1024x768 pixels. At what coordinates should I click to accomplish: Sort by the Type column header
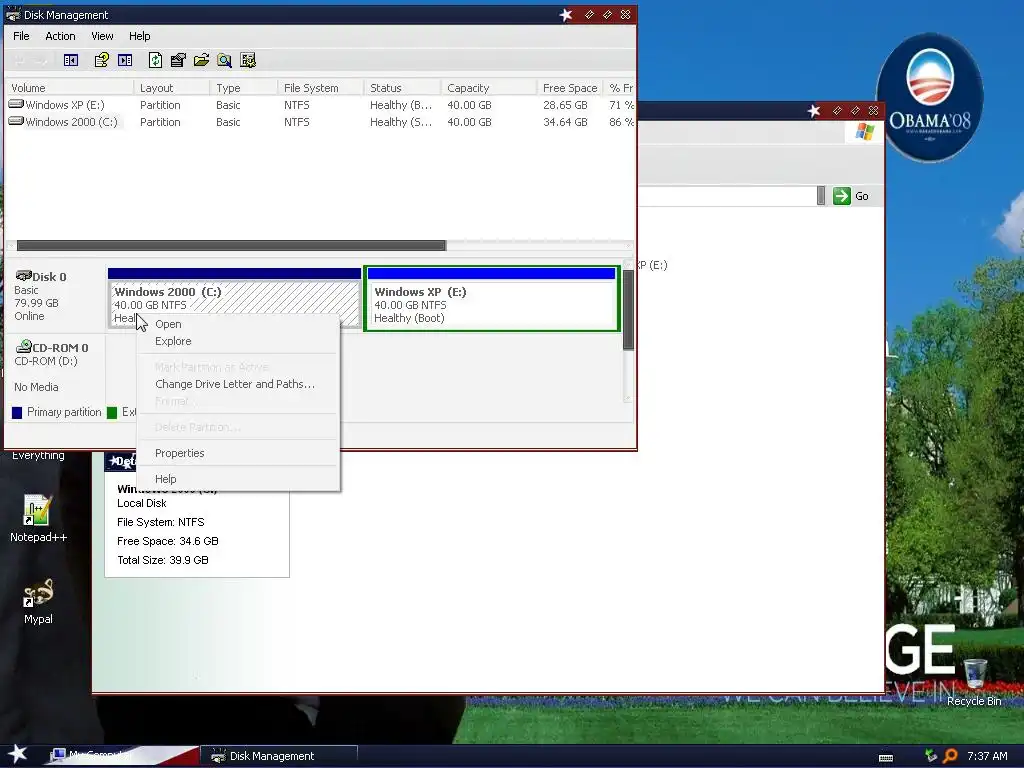pyautogui.click(x=244, y=88)
